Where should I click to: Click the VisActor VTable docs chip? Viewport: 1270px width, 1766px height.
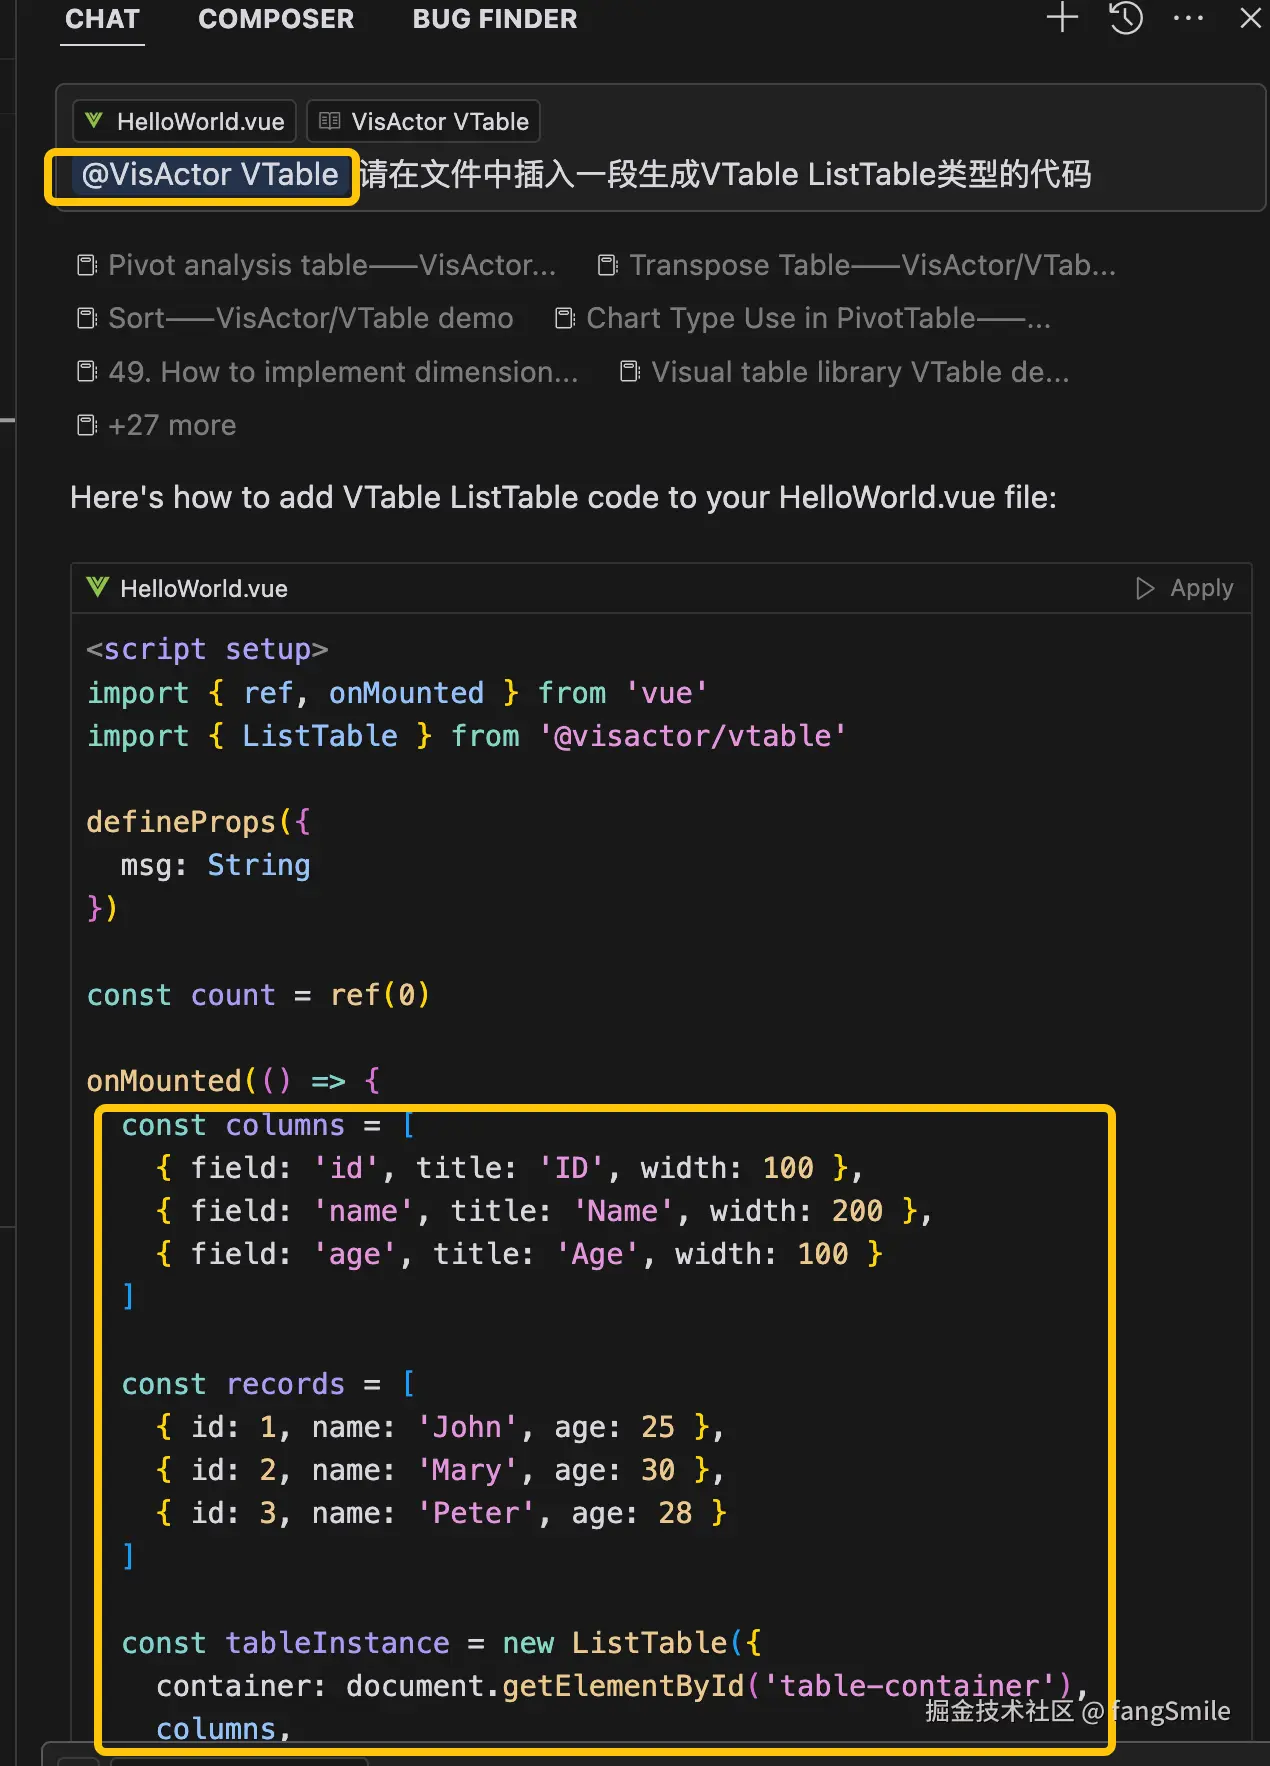424,122
